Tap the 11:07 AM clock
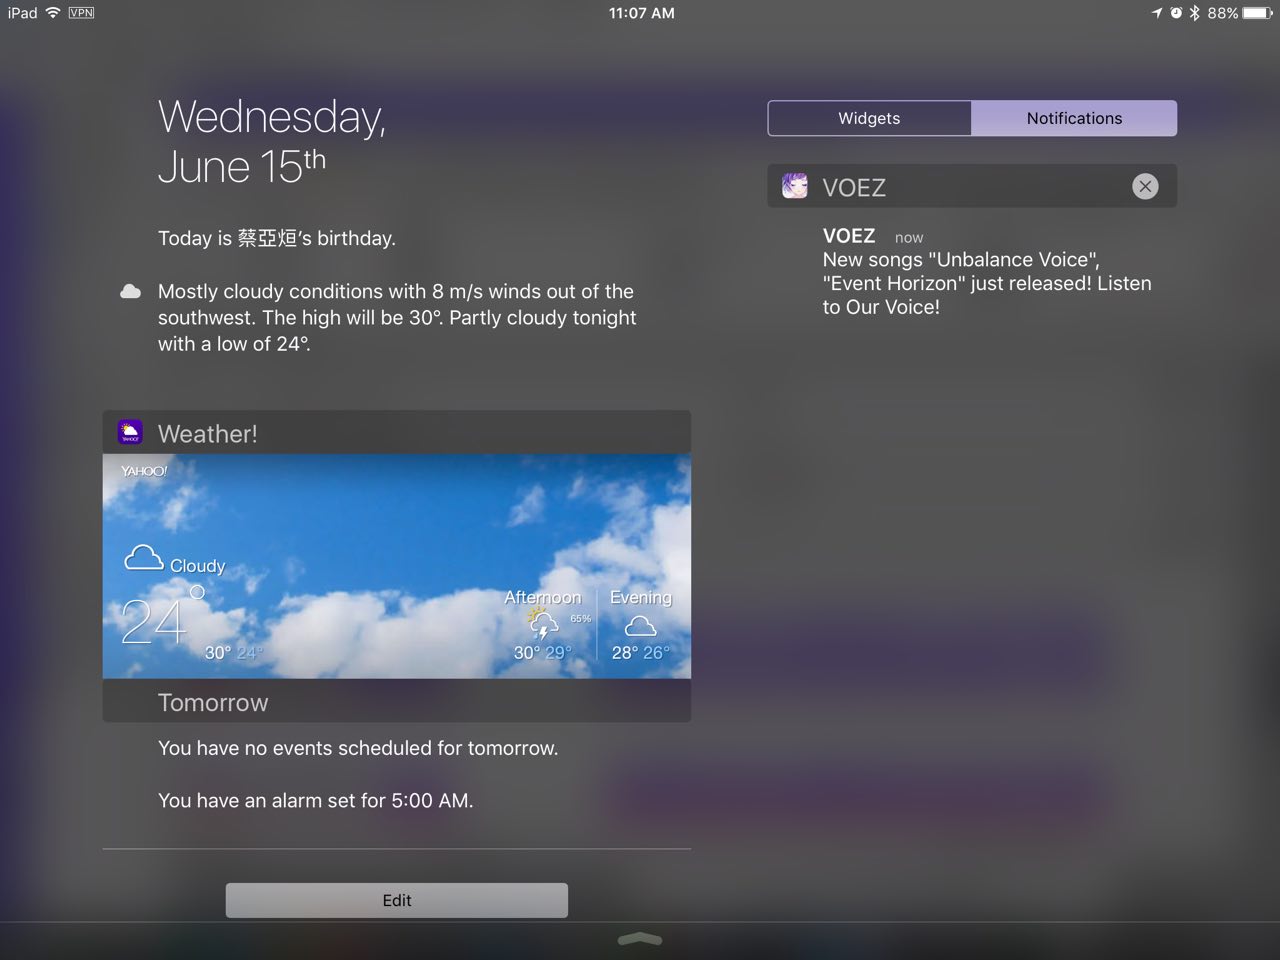Image resolution: width=1280 pixels, height=960 pixels. (641, 13)
